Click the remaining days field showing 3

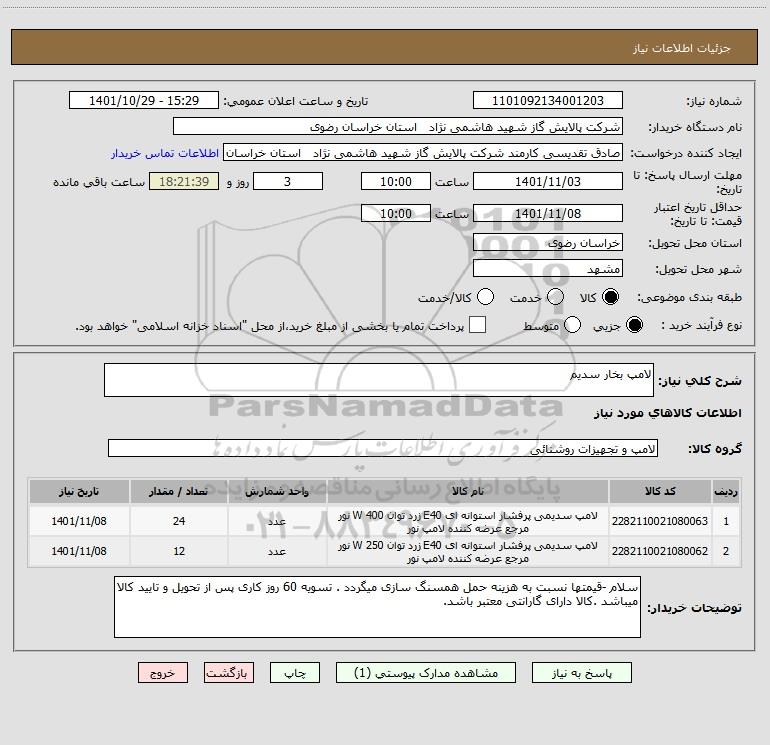tap(288, 181)
